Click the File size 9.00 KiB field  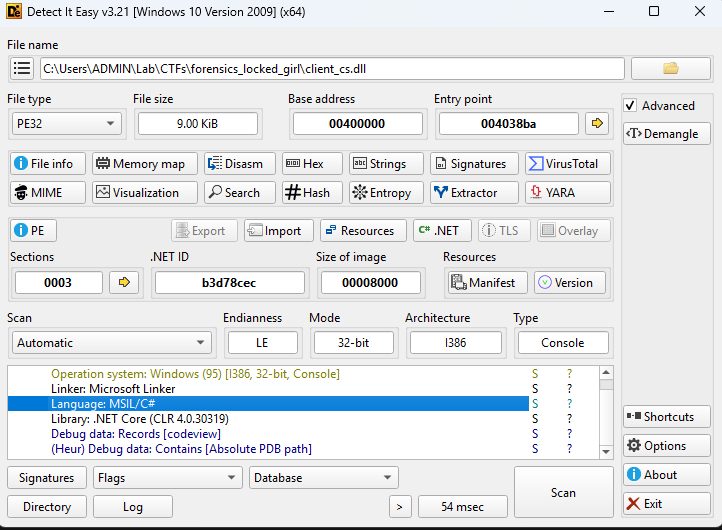pos(198,123)
